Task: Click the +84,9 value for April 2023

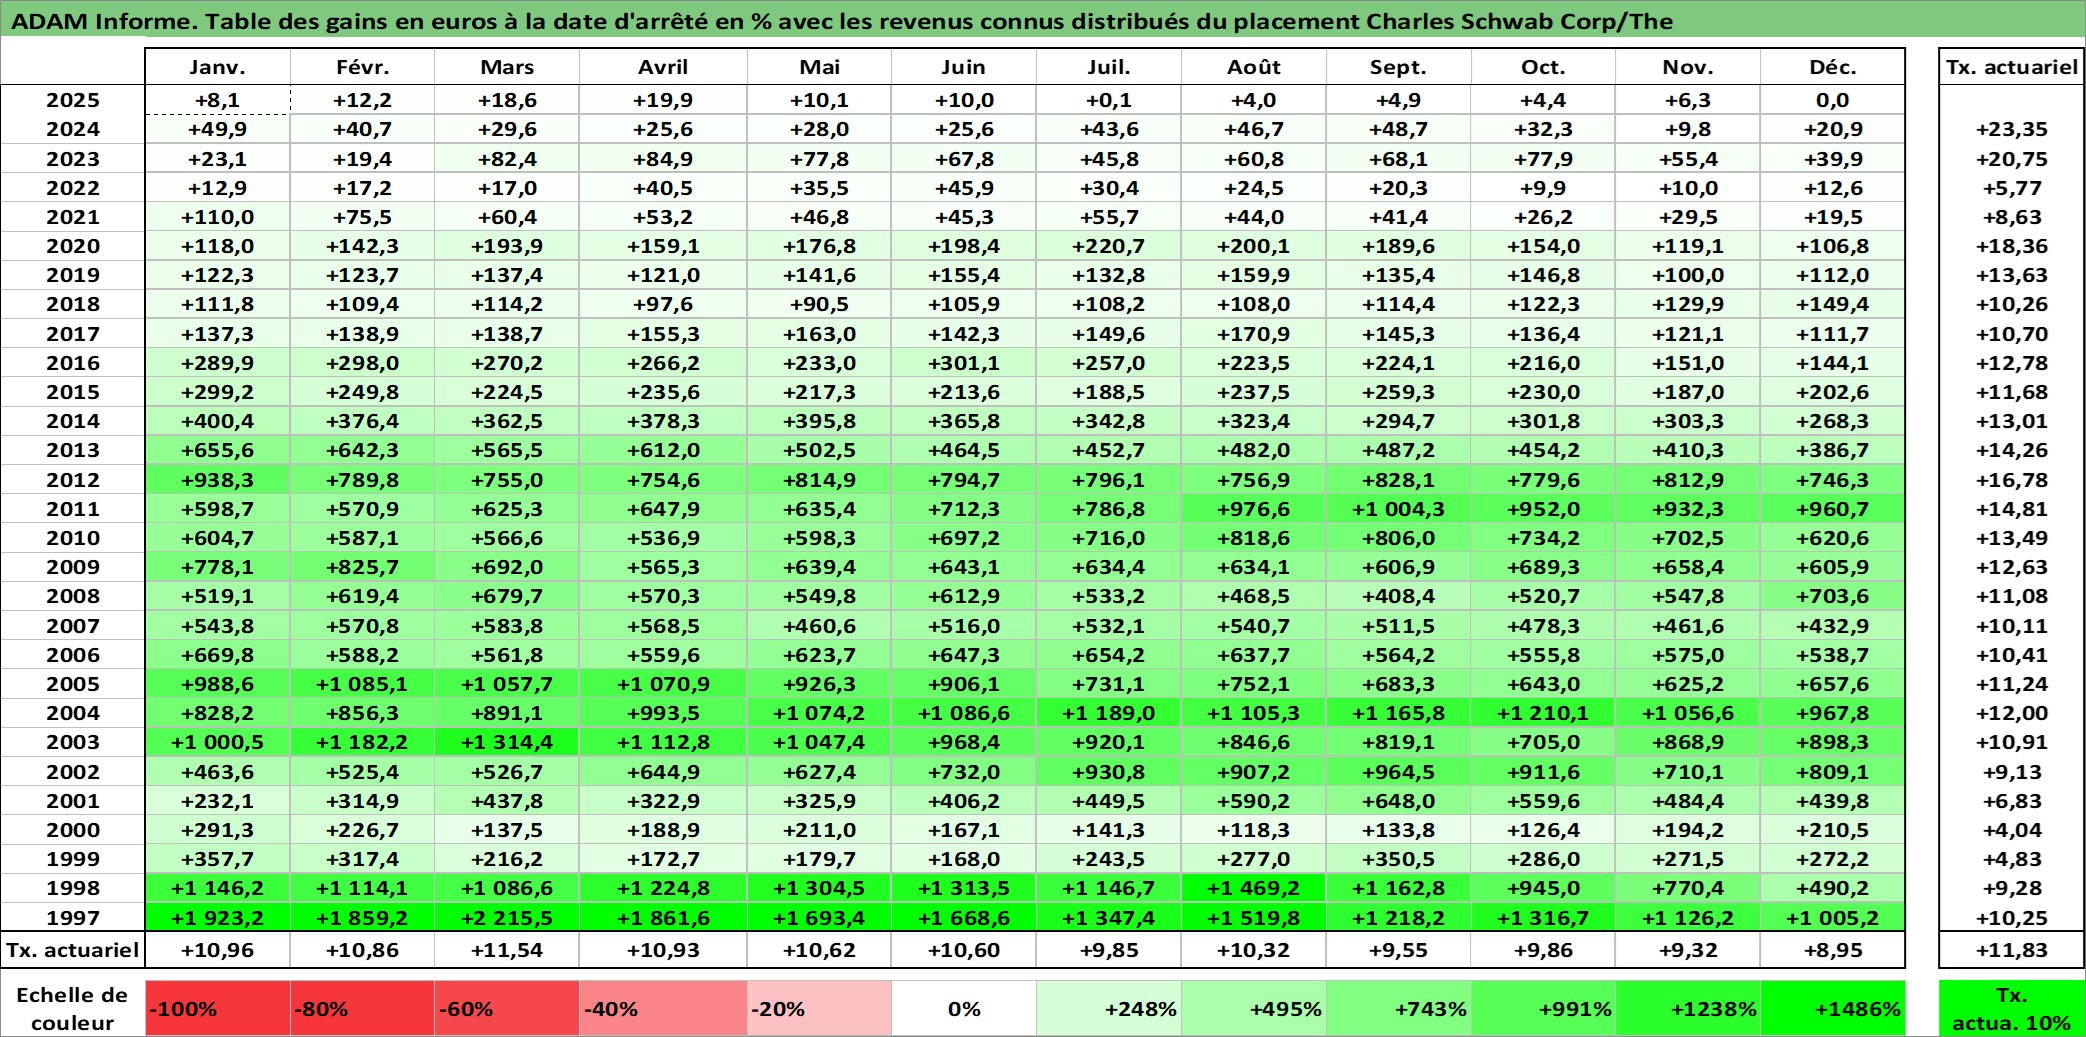Action: (663, 159)
